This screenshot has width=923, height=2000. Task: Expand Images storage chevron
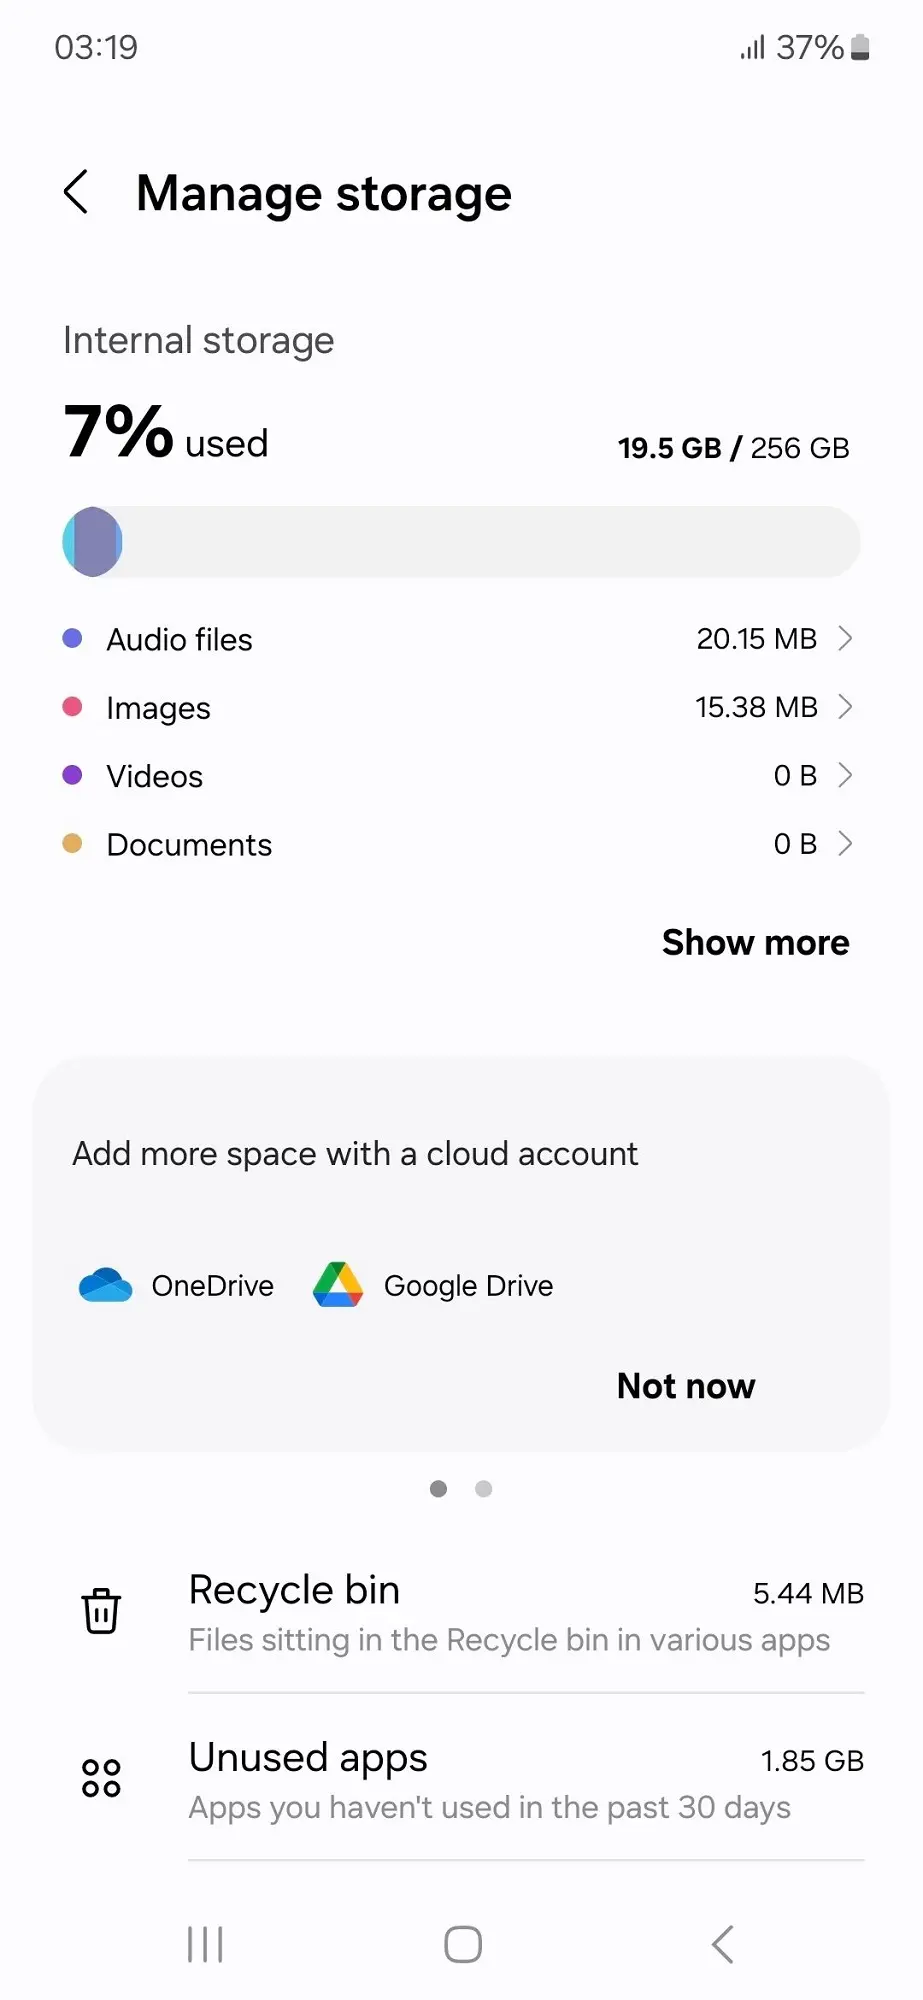(845, 707)
